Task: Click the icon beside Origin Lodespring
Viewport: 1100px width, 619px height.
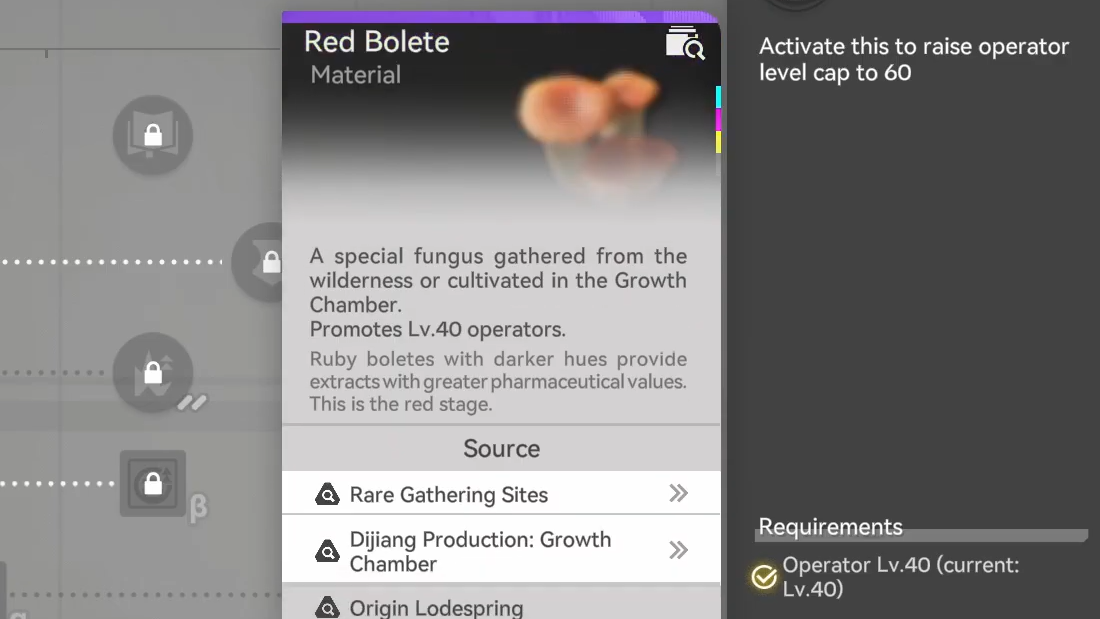Action: click(x=327, y=607)
